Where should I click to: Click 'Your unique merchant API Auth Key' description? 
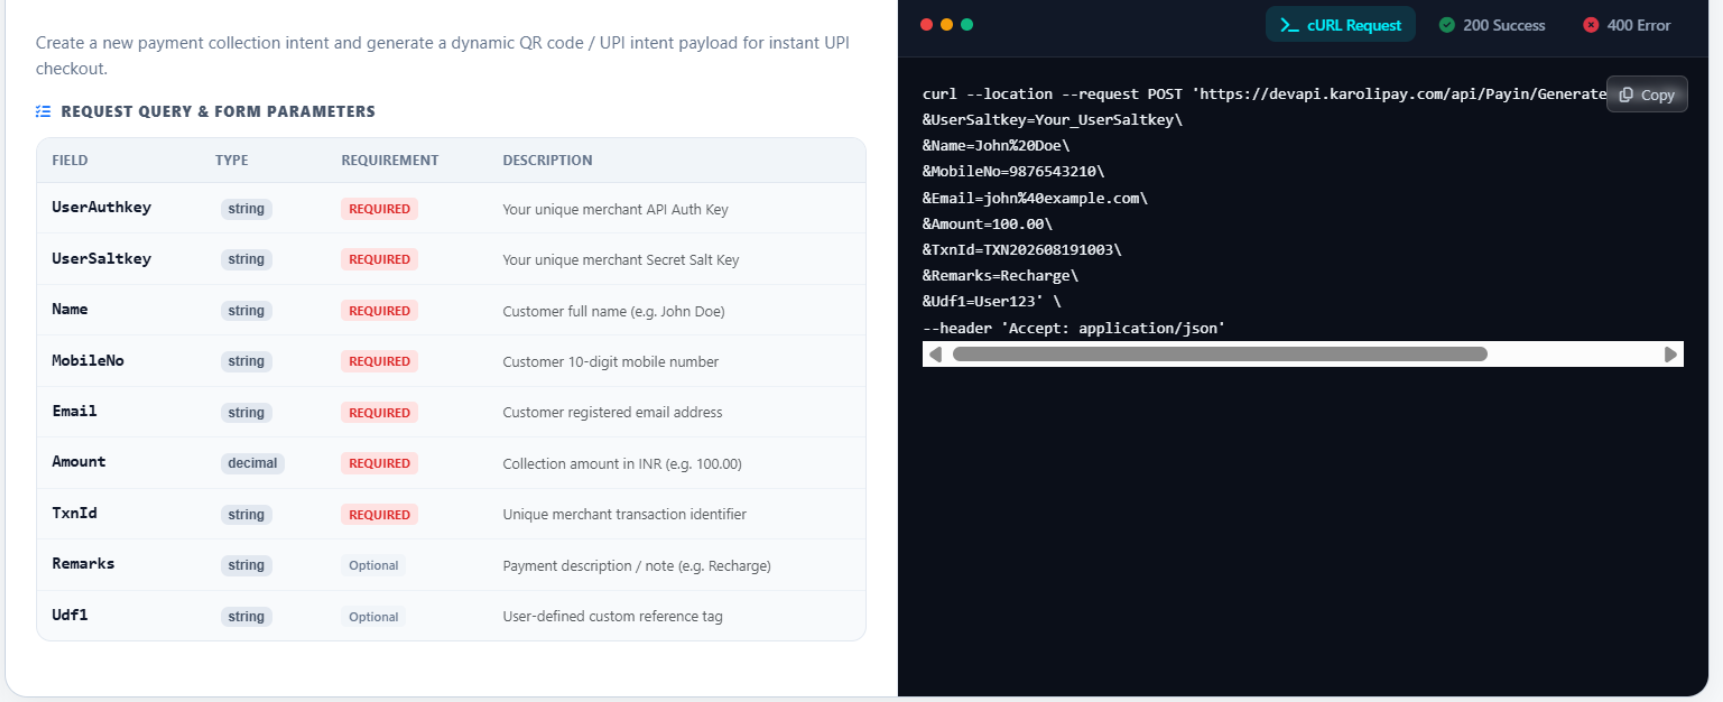coord(615,209)
